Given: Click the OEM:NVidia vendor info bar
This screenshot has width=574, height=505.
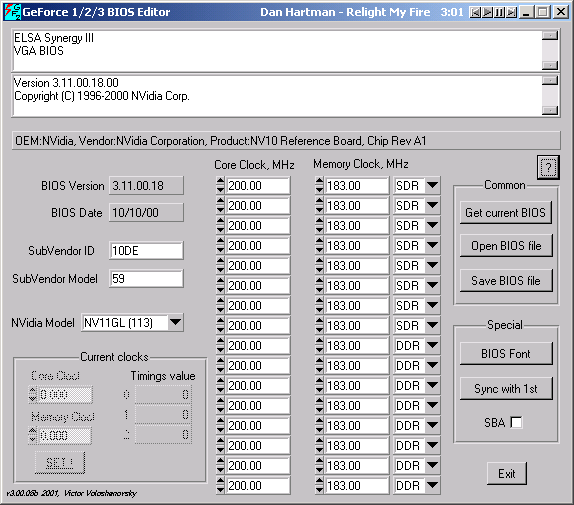Looking at the screenshot, I should (x=286, y=141).
